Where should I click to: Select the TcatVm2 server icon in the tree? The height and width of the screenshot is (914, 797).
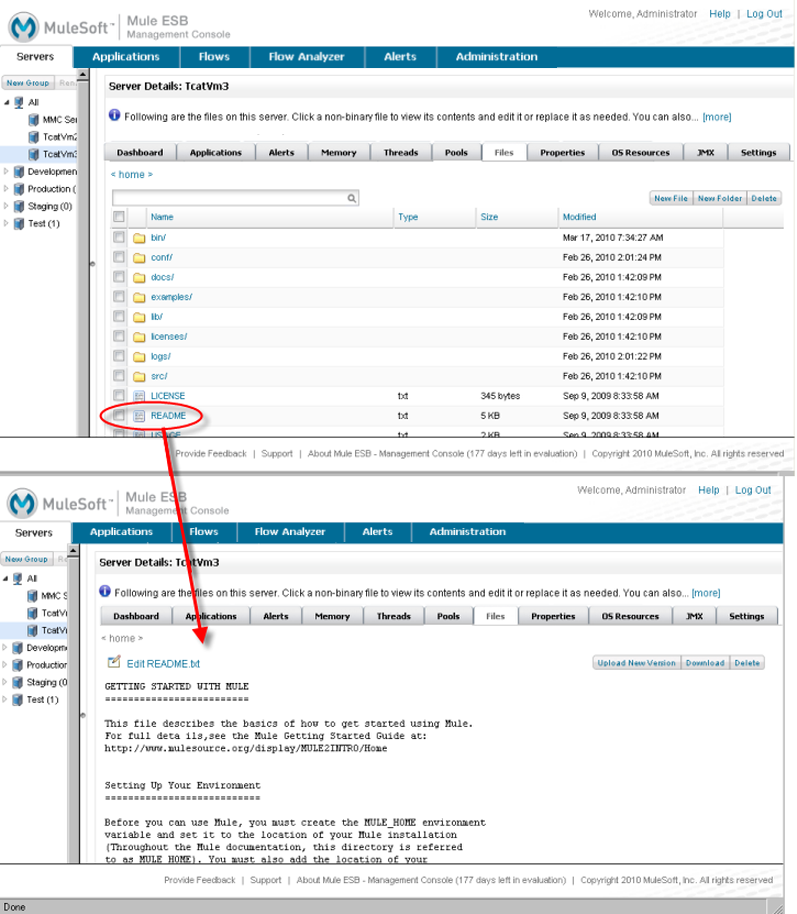(33, 136)
